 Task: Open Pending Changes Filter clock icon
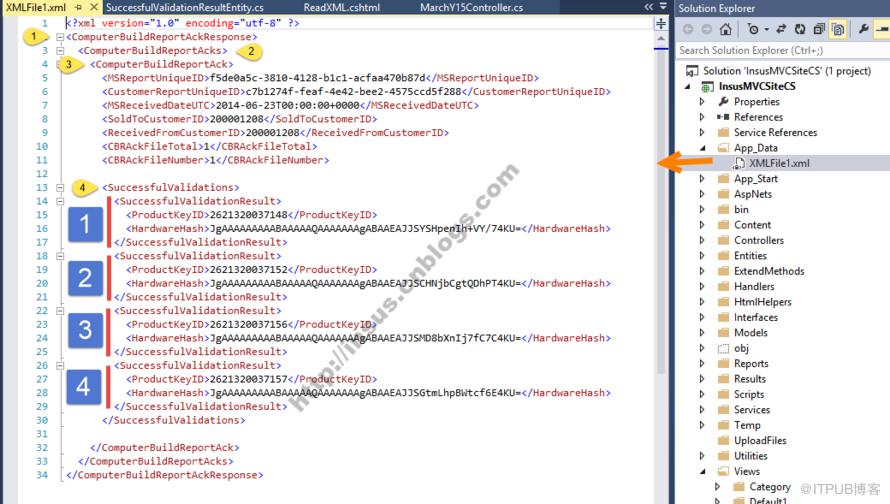(x=753, y=29)
